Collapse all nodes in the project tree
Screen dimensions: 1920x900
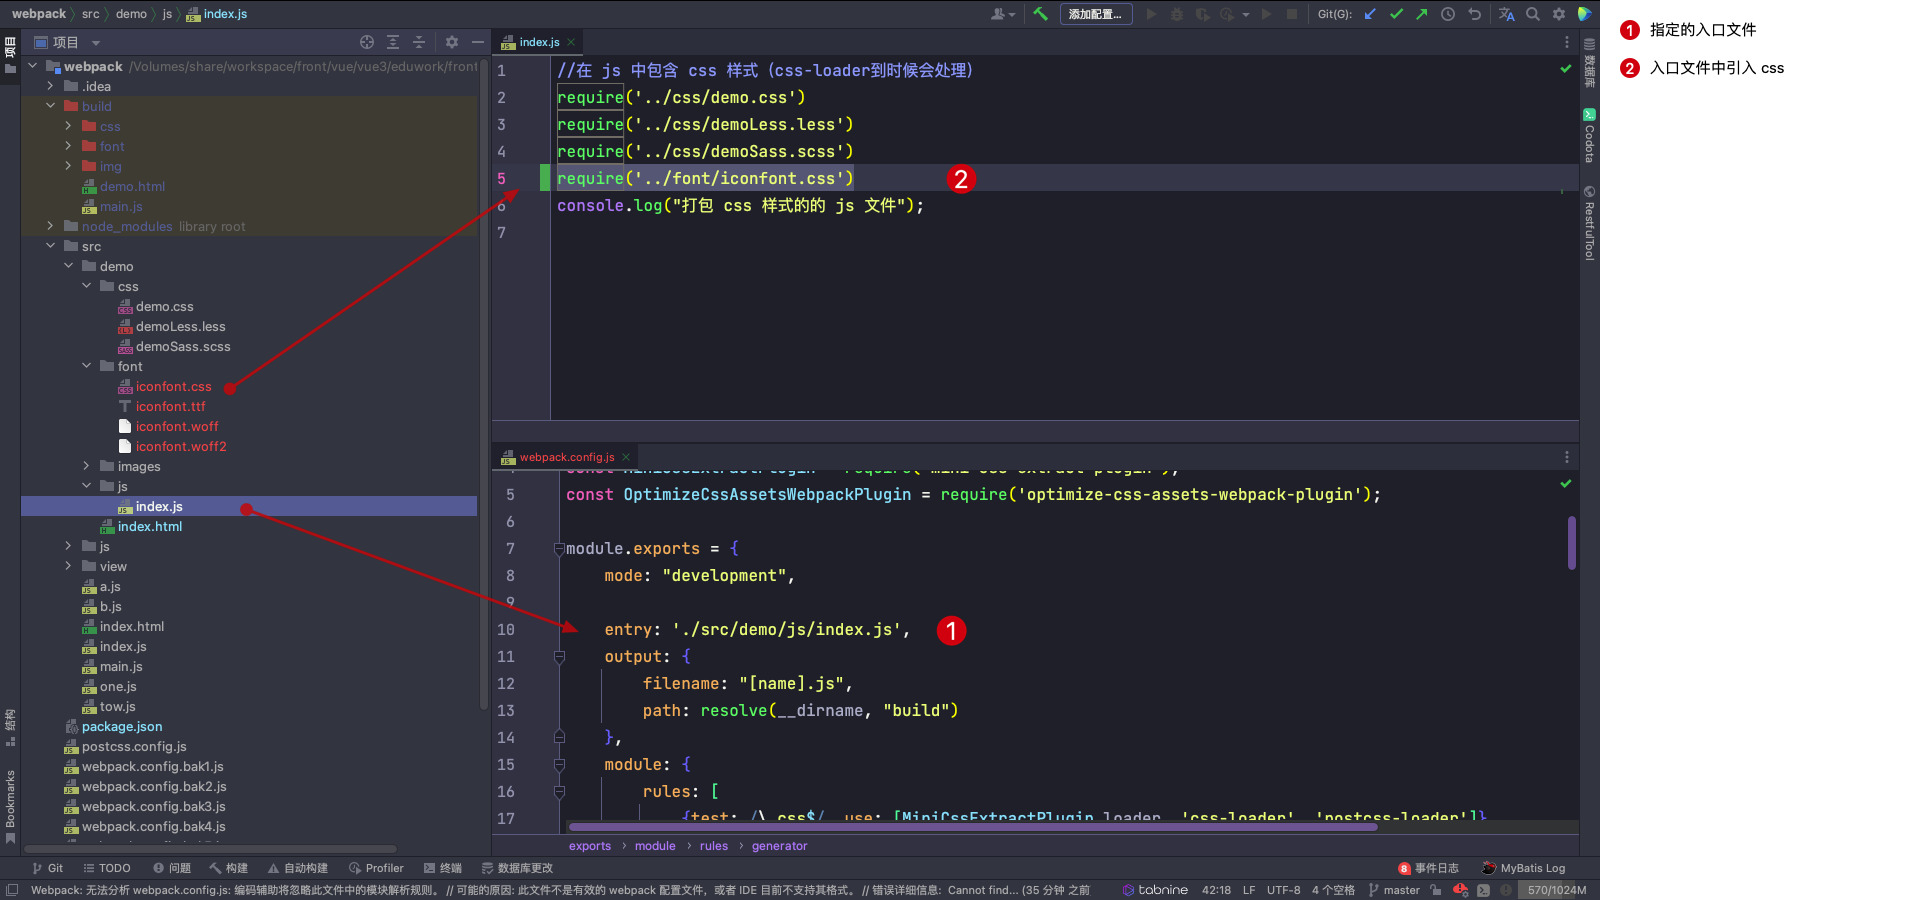(420, 42)
